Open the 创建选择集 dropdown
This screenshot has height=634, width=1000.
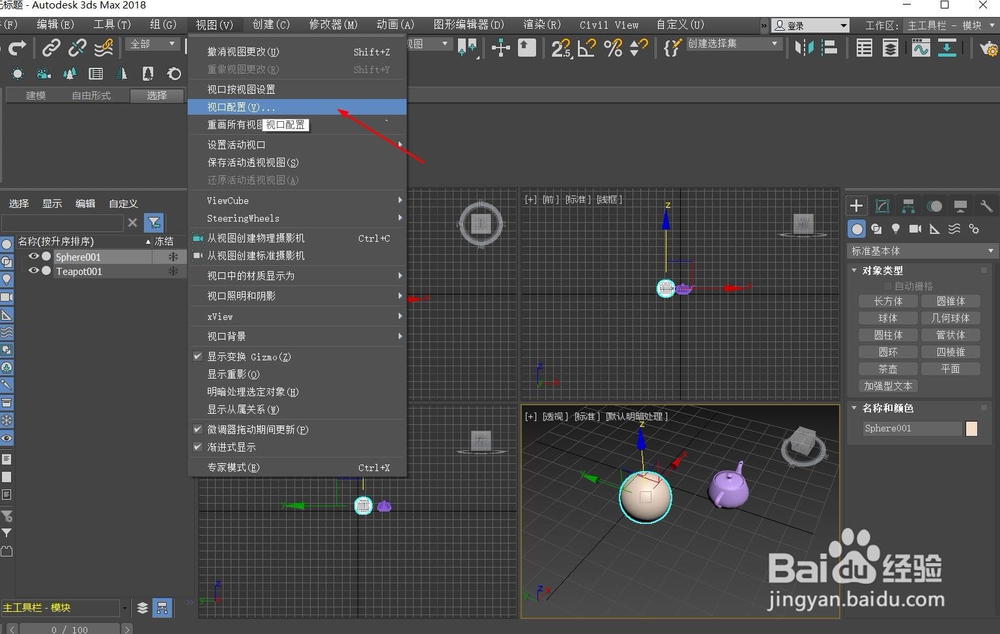click(733, 43)
